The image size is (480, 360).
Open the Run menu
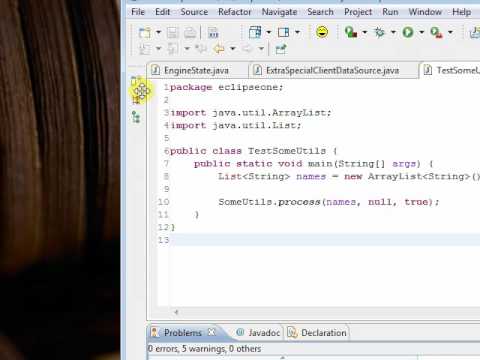pos(390,12)
